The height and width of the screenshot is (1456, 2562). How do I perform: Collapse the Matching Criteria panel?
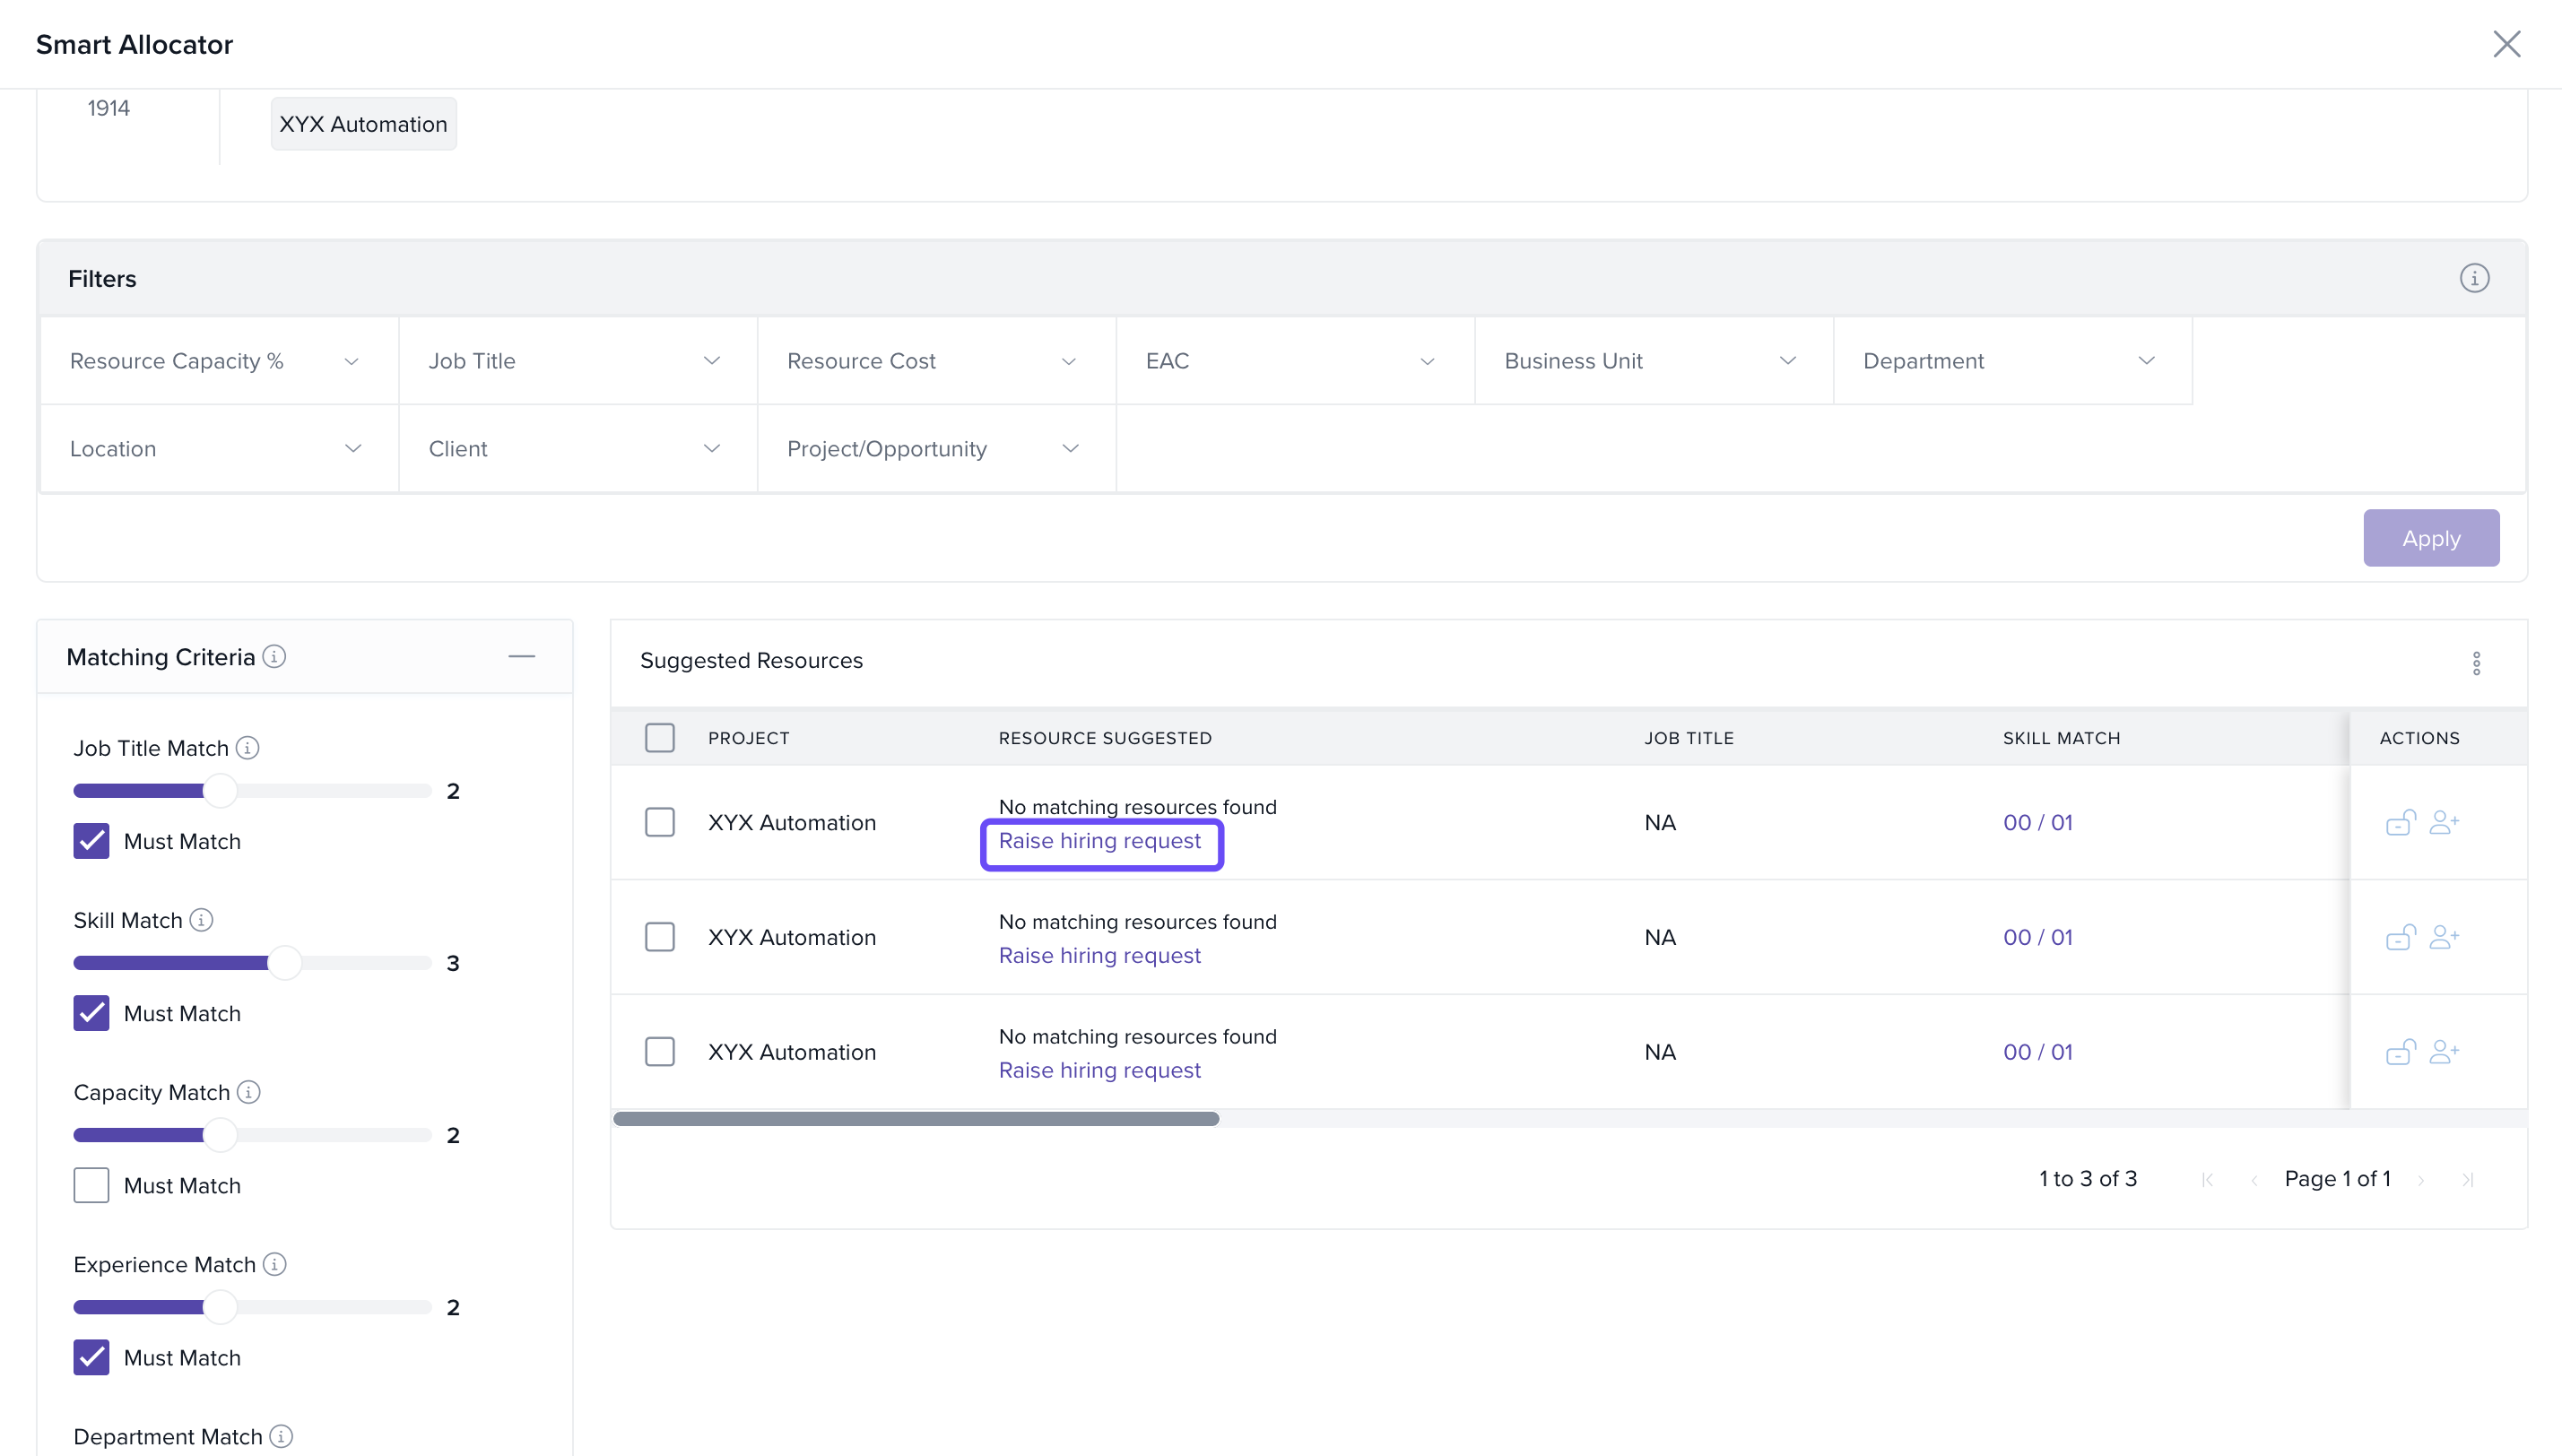tap(521, 656)
